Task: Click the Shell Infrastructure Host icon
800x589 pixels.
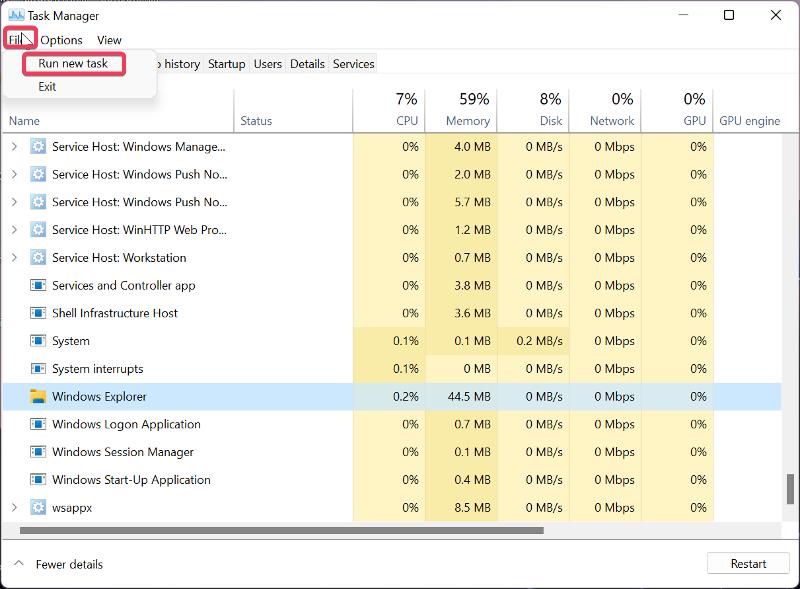Action: 38,313
